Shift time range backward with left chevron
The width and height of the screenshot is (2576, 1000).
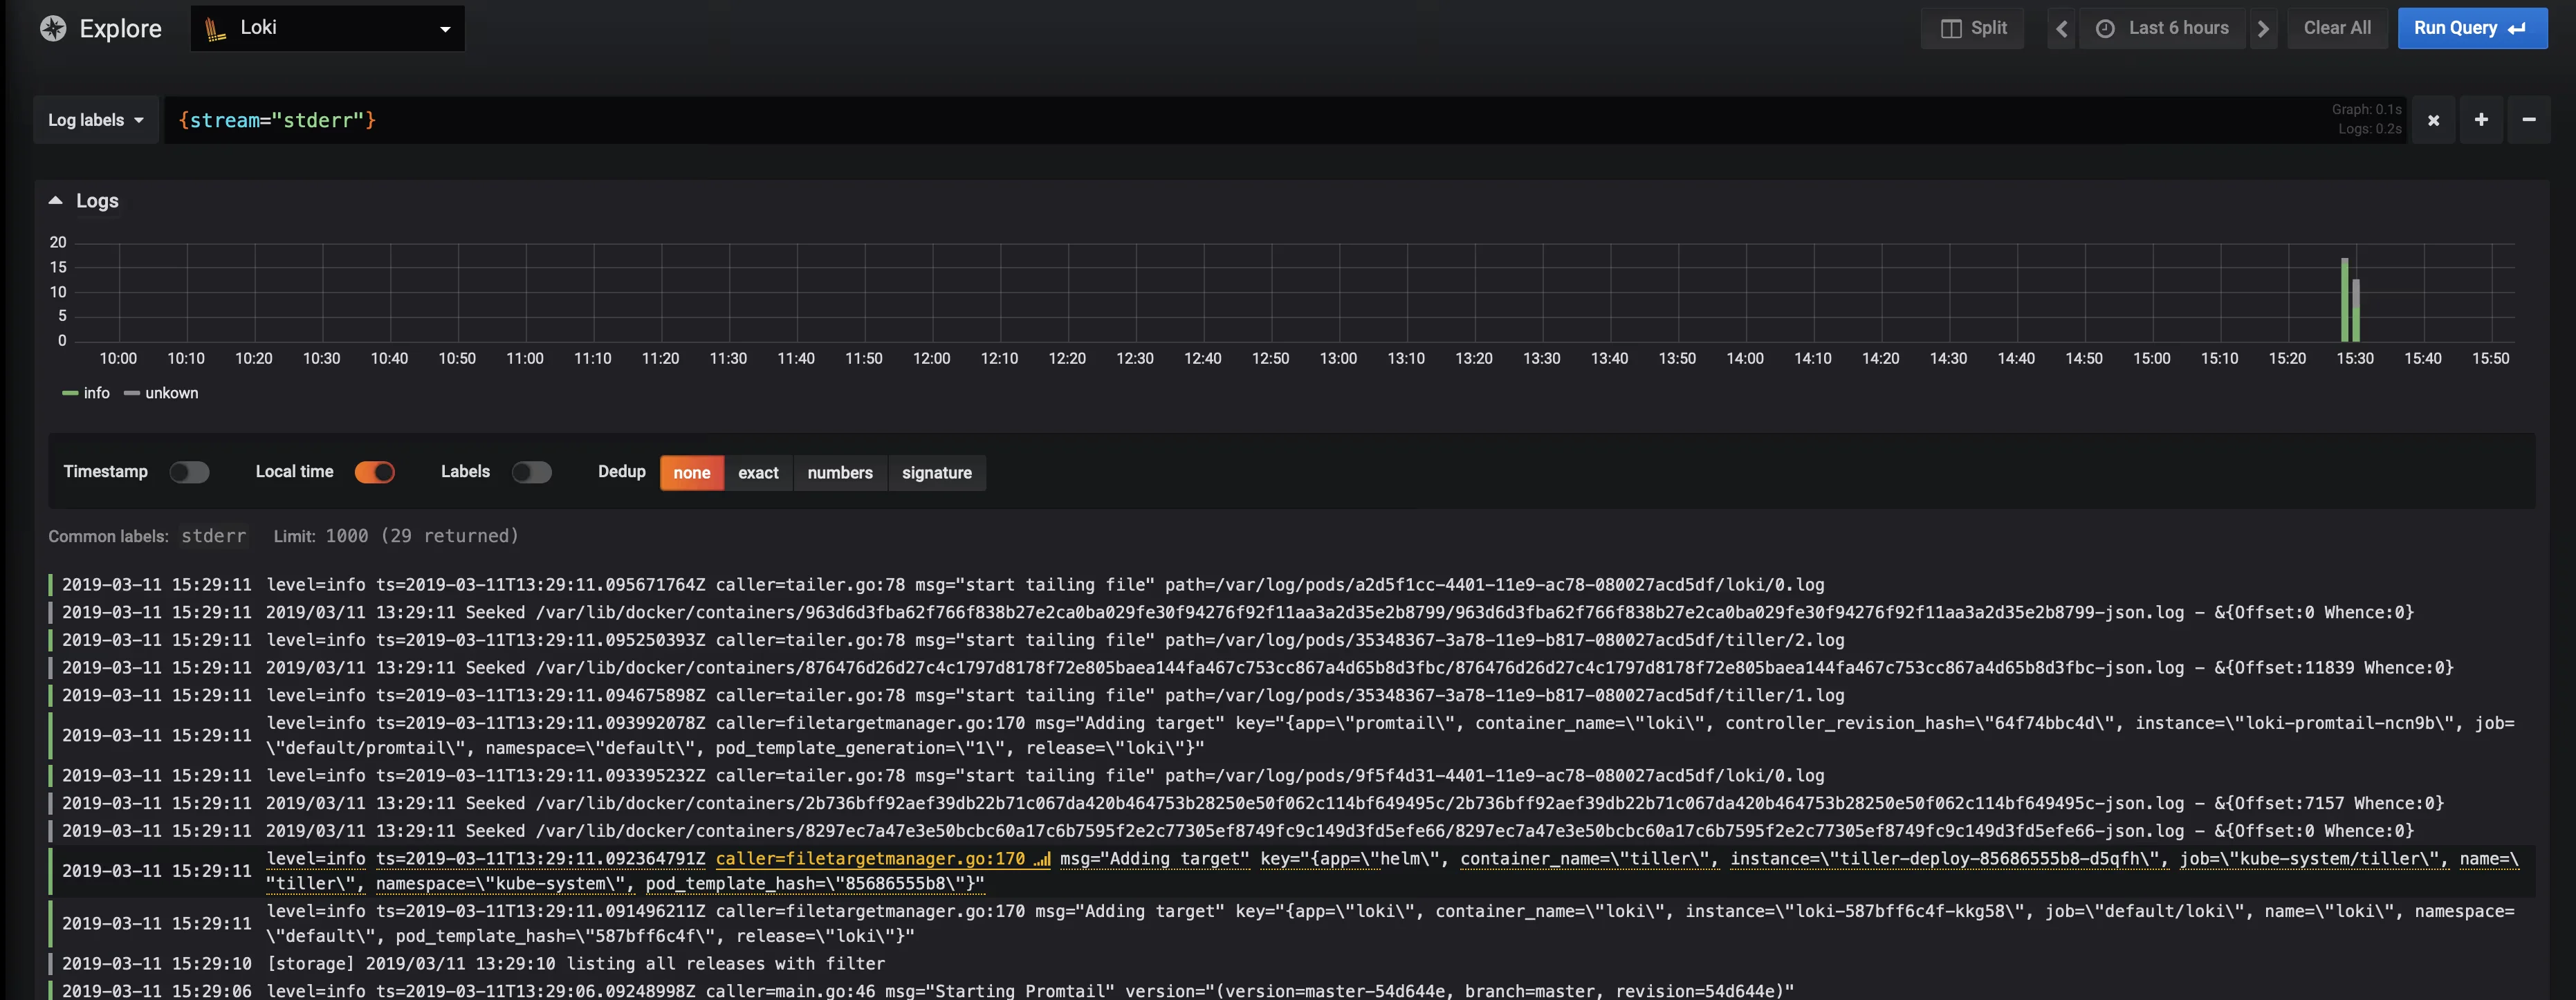(2061, 28)
